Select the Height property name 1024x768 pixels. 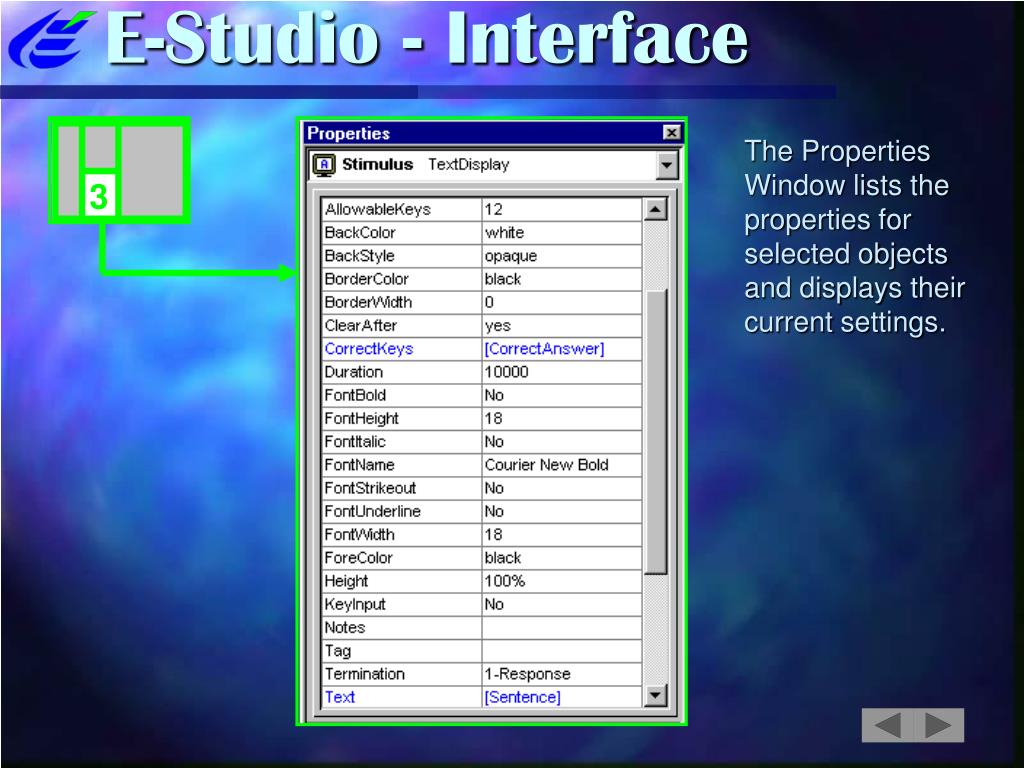pyautogui.click(x=402, y=581)
